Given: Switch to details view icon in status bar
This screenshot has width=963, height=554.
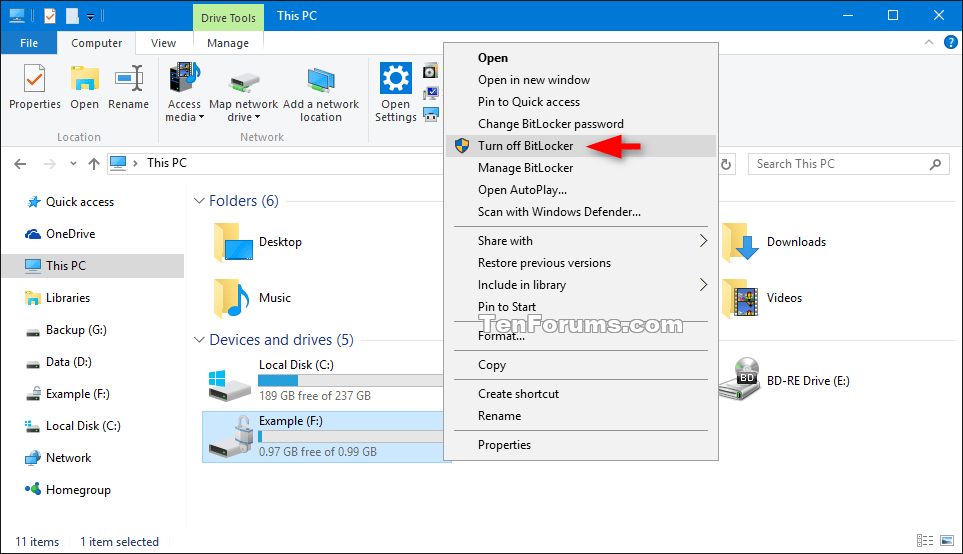Looking at the screenshot, I should (924, 540).
